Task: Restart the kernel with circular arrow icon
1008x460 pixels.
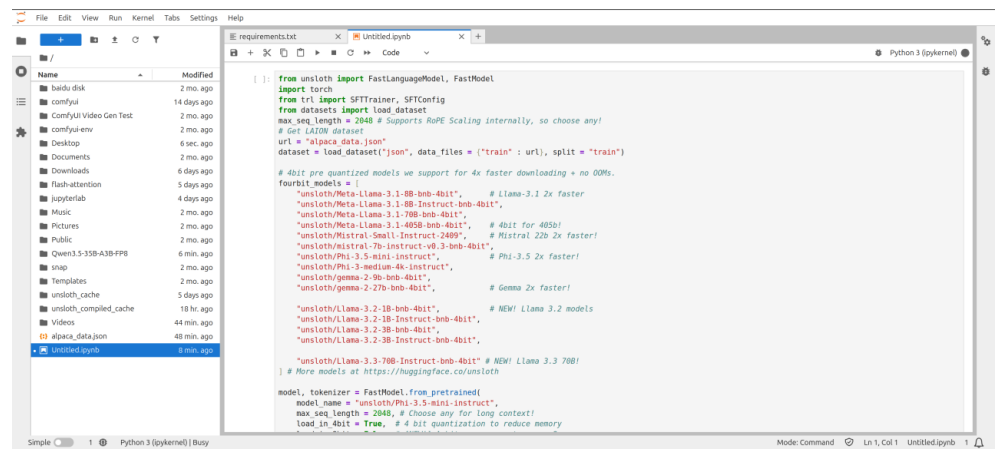Action: click(x=350, y=53)
